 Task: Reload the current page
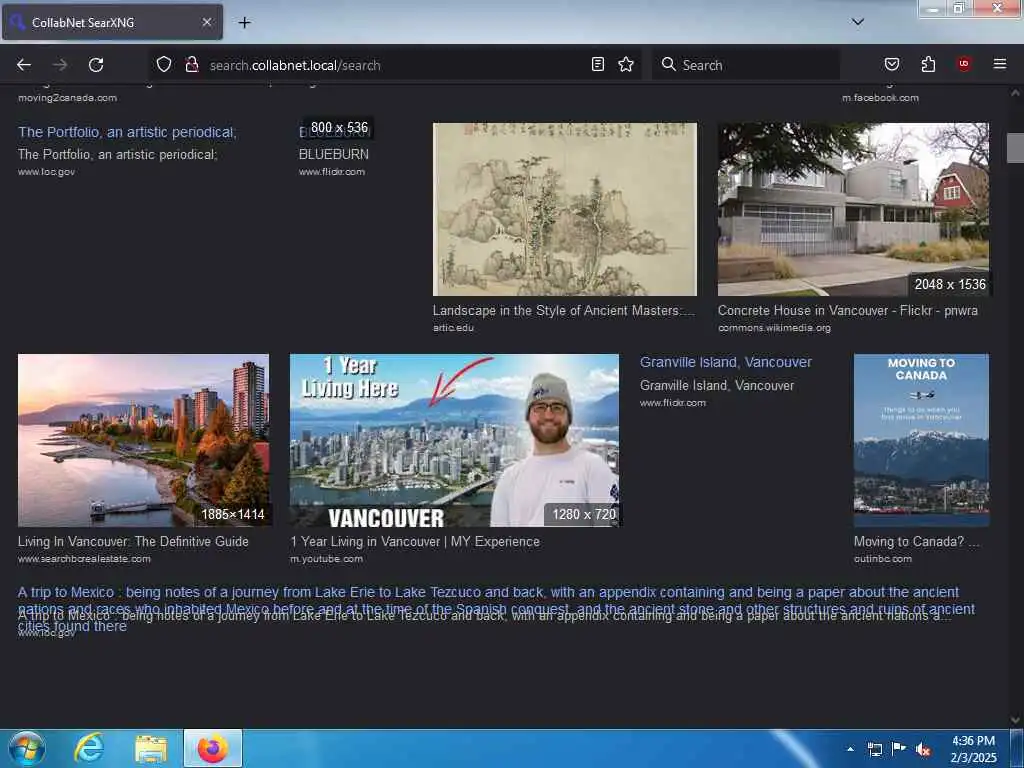click(96, 65)
